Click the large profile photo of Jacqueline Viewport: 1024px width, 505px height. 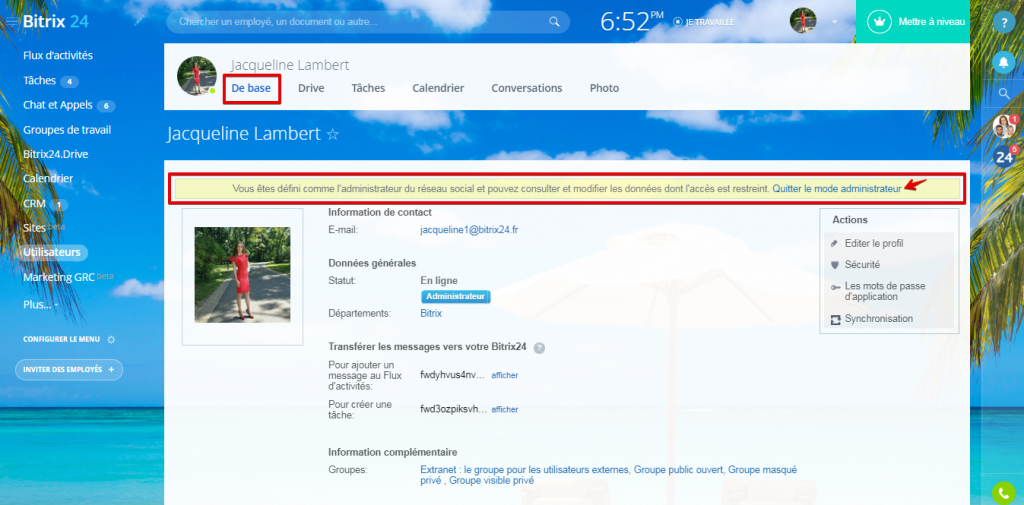pos(242,275)
